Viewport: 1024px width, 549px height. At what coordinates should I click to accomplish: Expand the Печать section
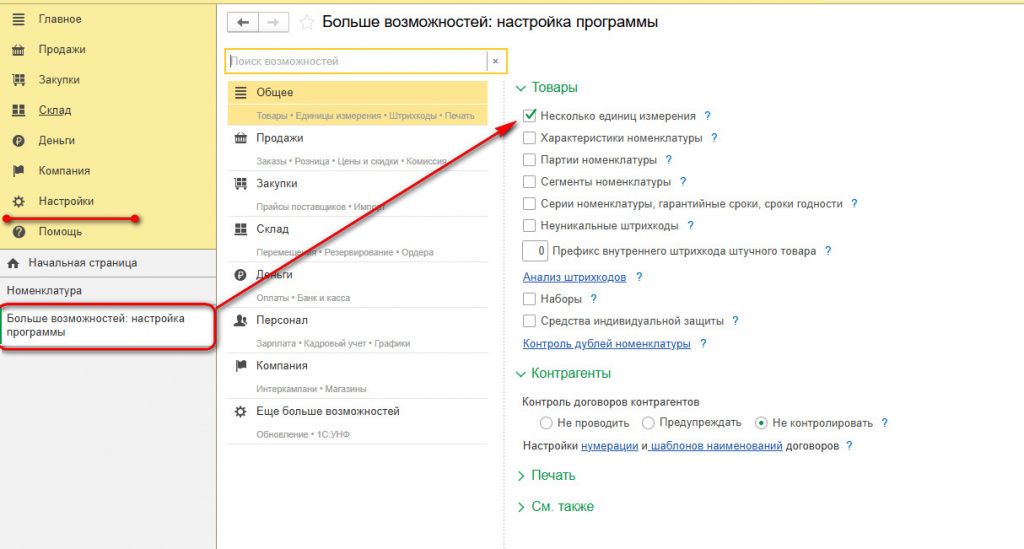click(520, 476)
